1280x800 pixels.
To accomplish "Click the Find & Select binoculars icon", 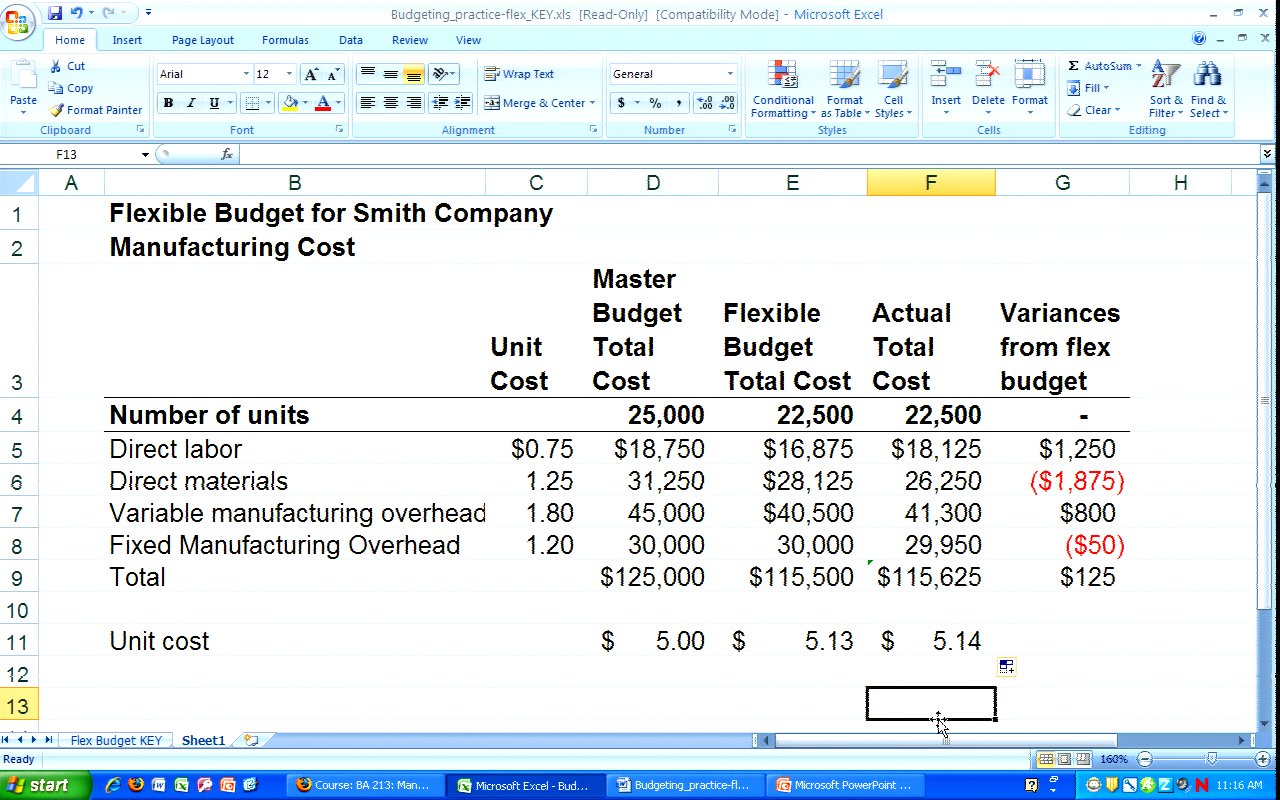I will pos(1207,75).
